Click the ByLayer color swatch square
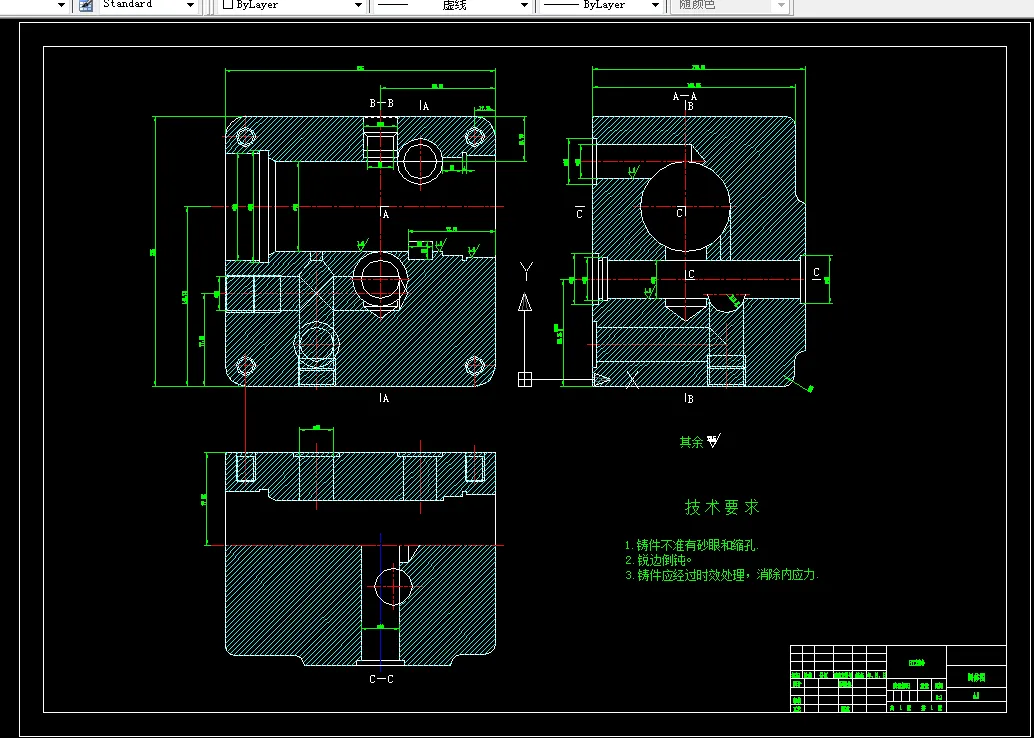The height and width of the screenshot is (738, 1034). pos(228,4)
